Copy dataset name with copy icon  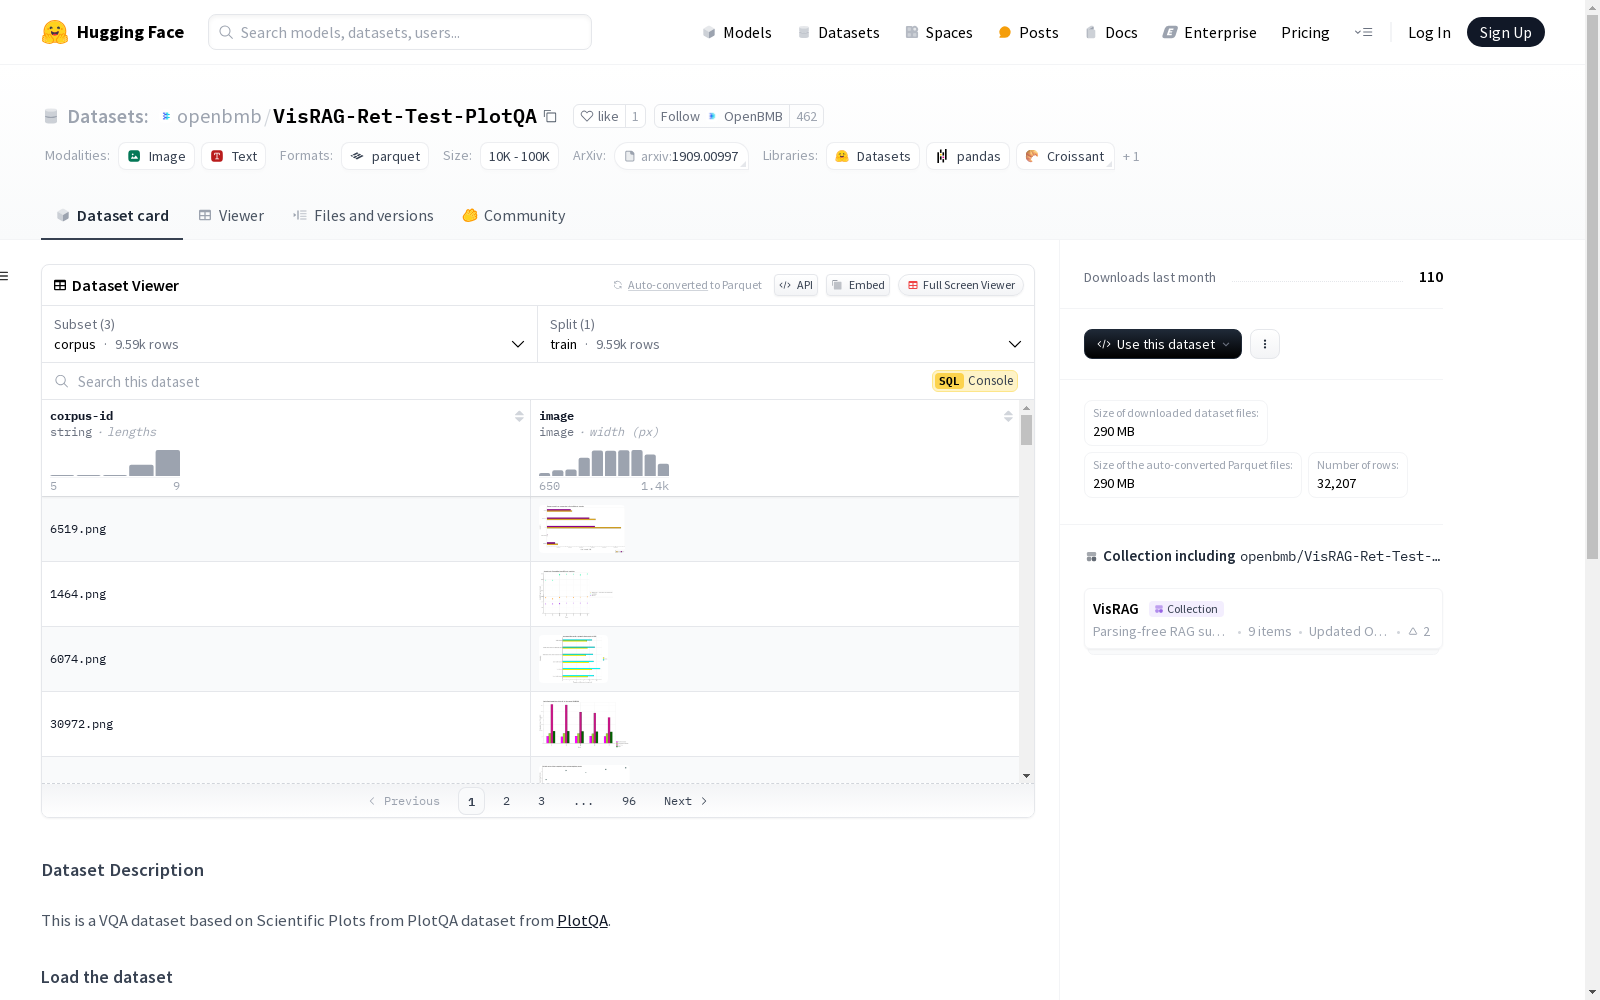(x=550, y=116)
